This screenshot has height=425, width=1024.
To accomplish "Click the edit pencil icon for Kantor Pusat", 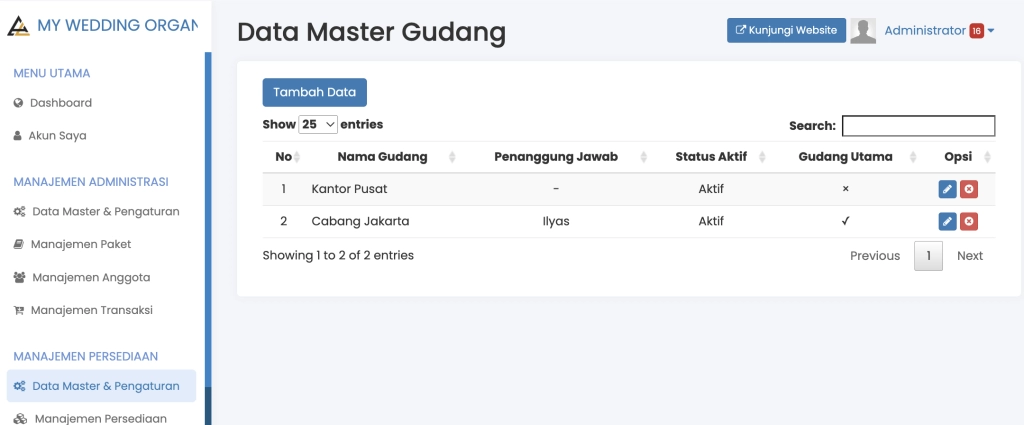I will coord(947,189).
